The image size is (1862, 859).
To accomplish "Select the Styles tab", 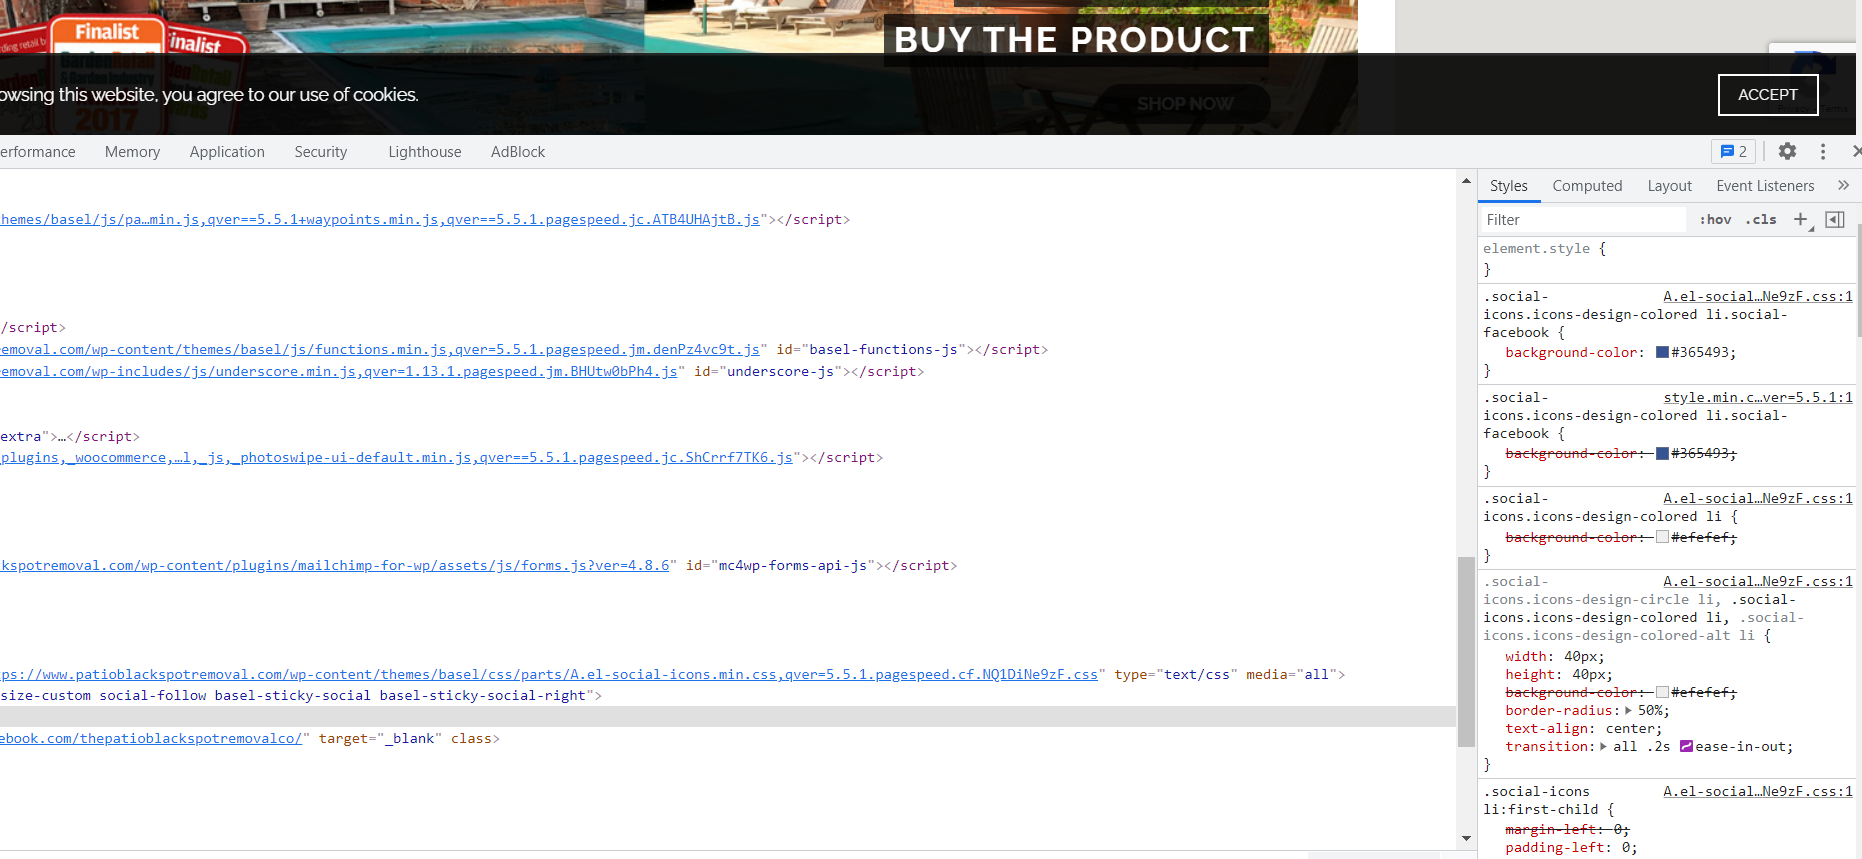I will [1509, 186].
